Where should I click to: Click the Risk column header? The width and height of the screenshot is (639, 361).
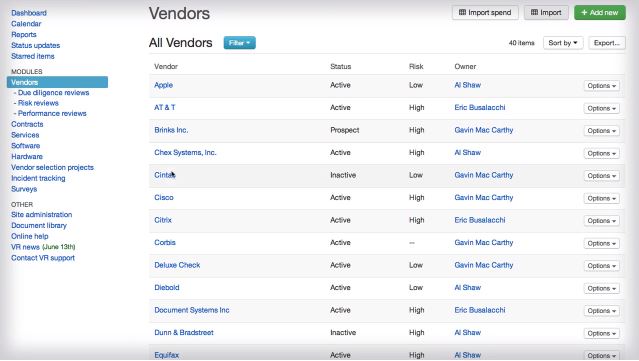416,66
